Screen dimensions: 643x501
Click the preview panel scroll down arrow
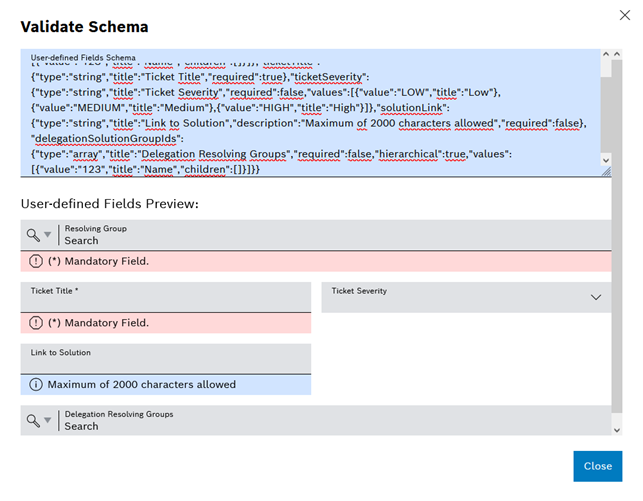coord(616,430)
